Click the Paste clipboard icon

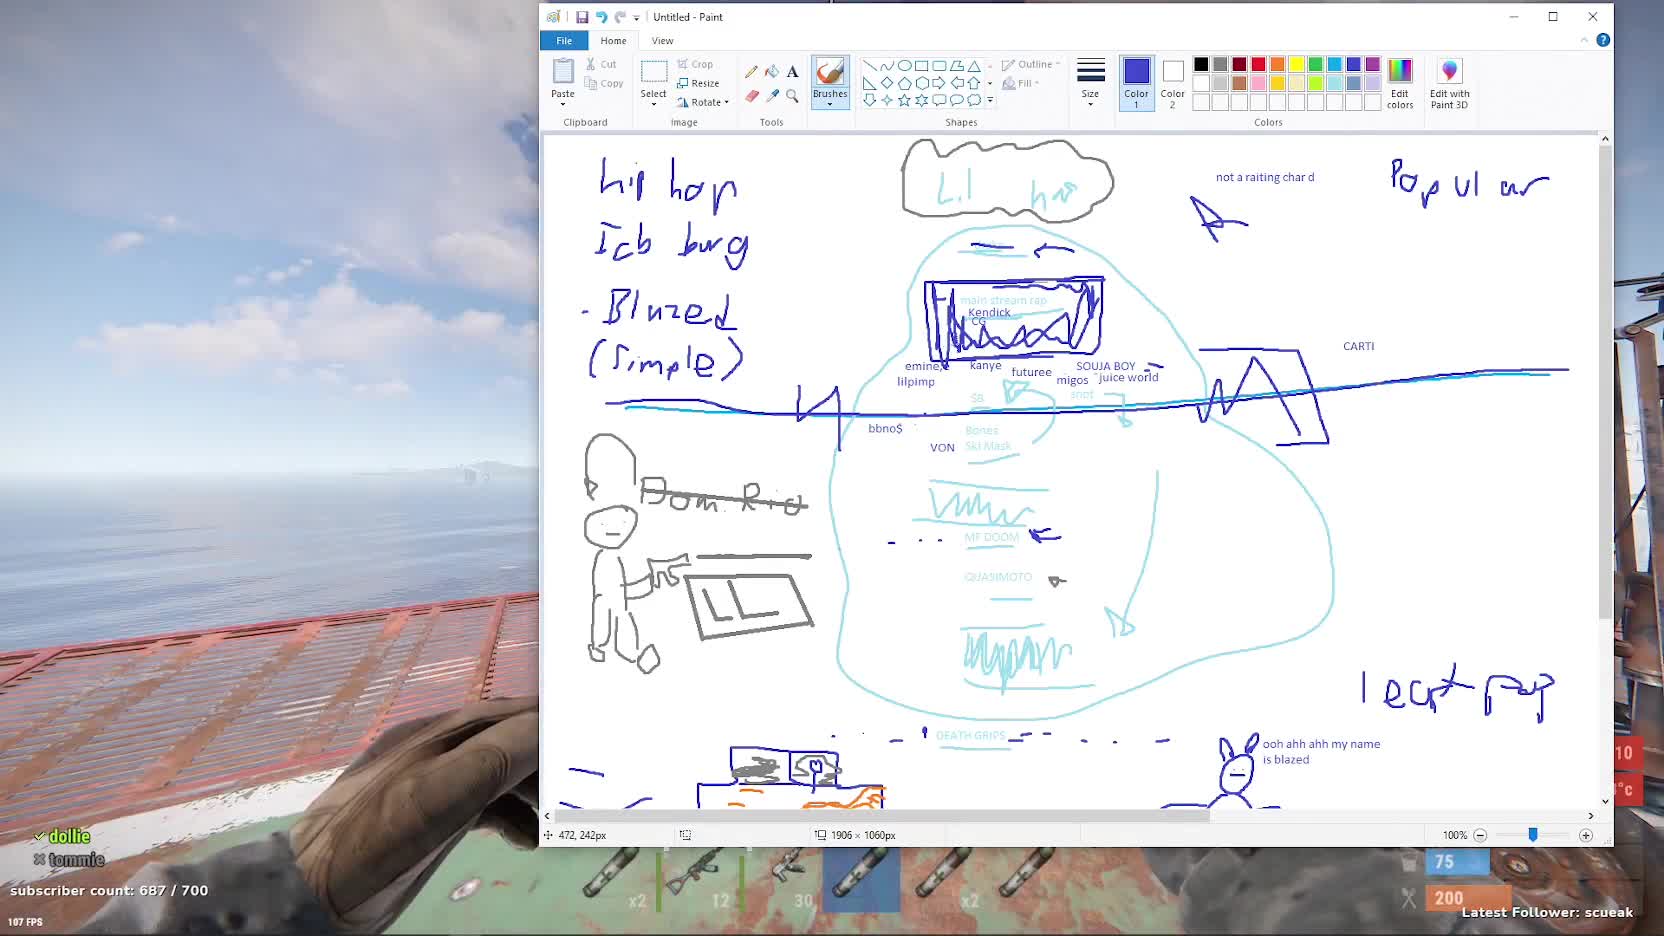tap(563, 72)
